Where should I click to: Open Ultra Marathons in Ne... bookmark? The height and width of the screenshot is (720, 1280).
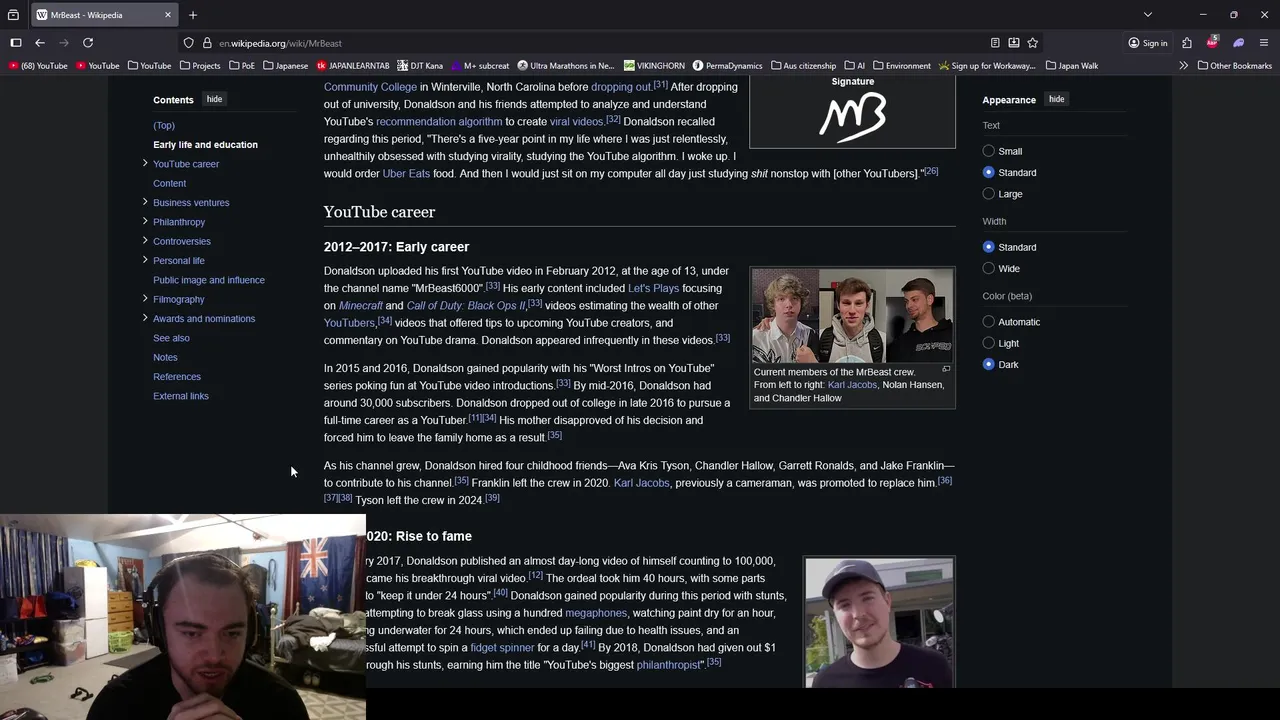(x=566, y=66)
